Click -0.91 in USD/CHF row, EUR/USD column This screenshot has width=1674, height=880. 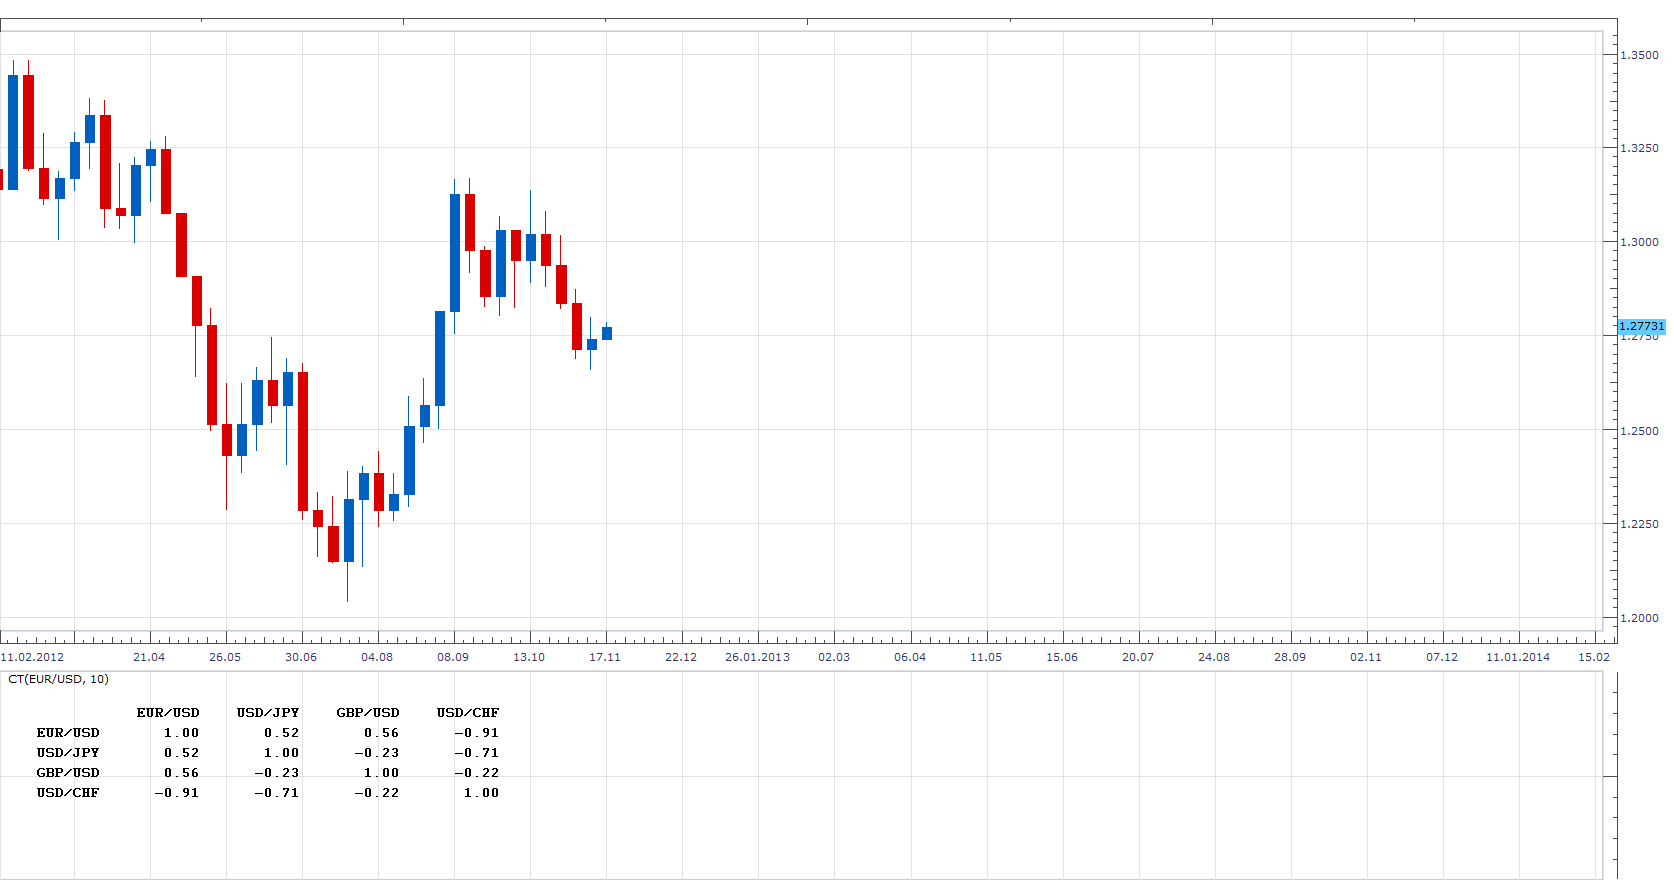click(x=177, y=793)
